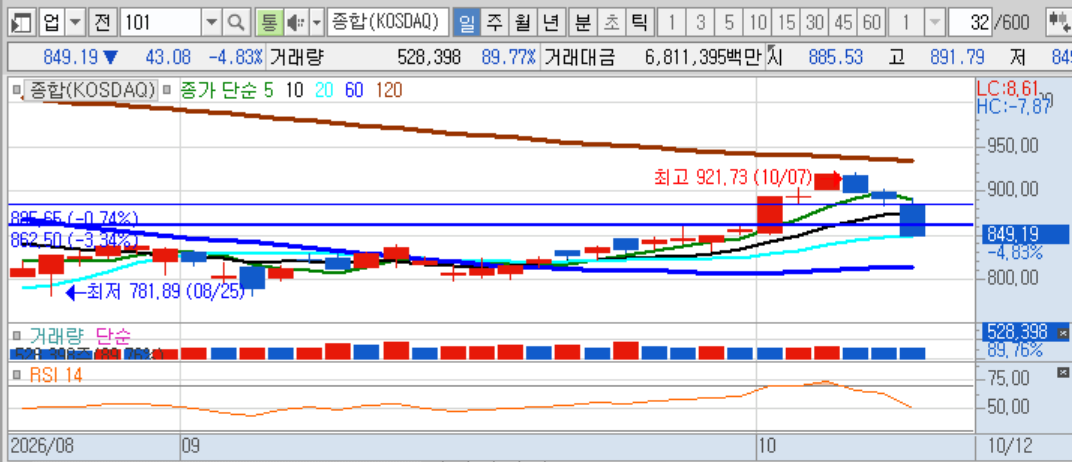Click the 거래대금 label in the info bar
This screenshot has height=462, width=1072.
pyautogui.click(x=579, y=57)
